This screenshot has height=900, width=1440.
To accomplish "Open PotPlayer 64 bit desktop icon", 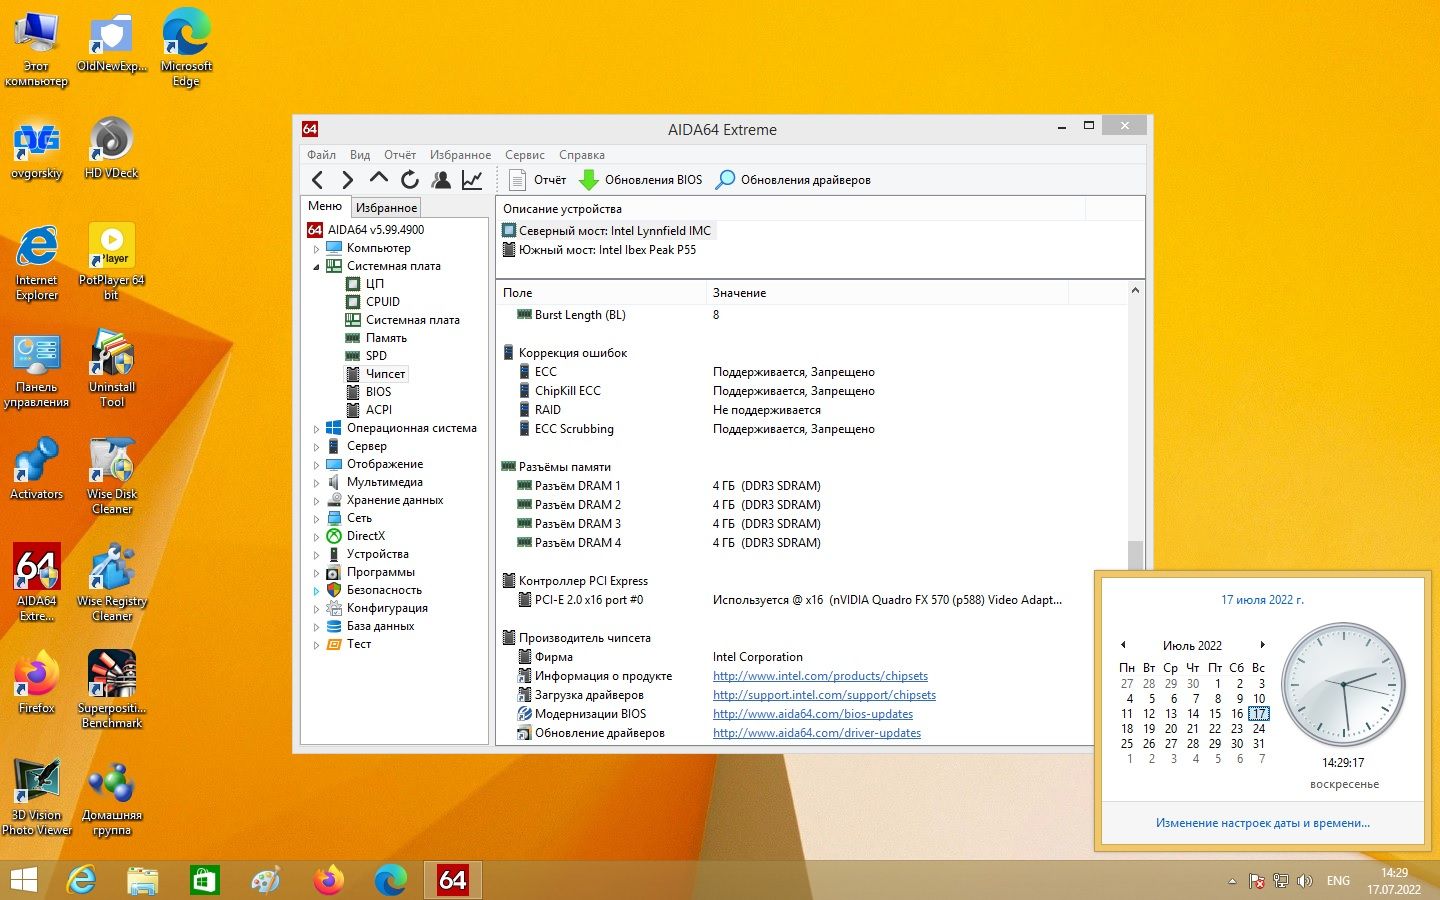I will (111, 260).
